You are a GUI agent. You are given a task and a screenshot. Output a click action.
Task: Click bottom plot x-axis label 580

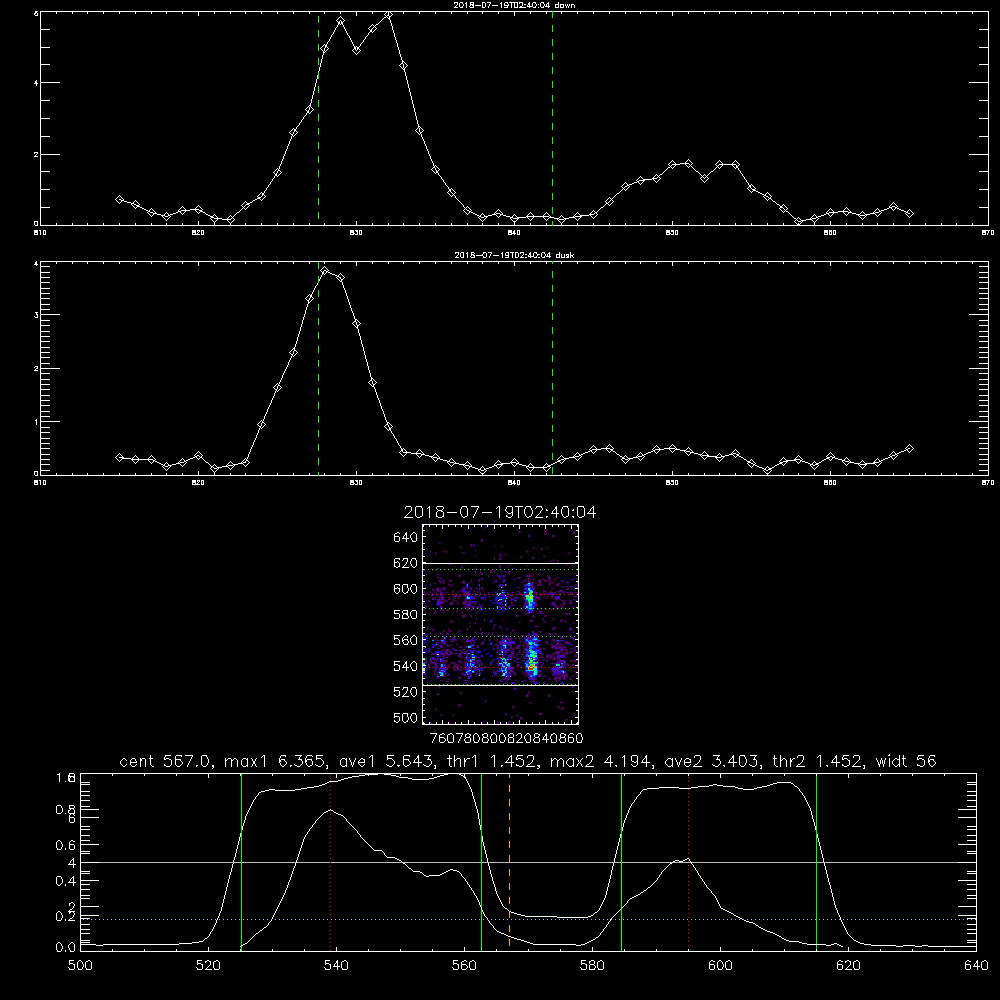pyautogui.click(x=592, y=966)
